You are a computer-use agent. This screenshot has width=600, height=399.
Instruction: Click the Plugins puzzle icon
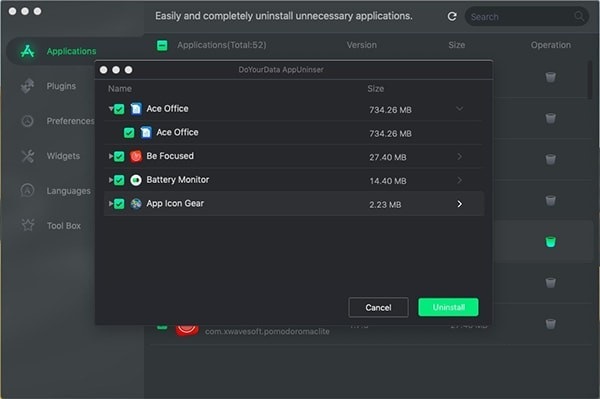[28, 86]
